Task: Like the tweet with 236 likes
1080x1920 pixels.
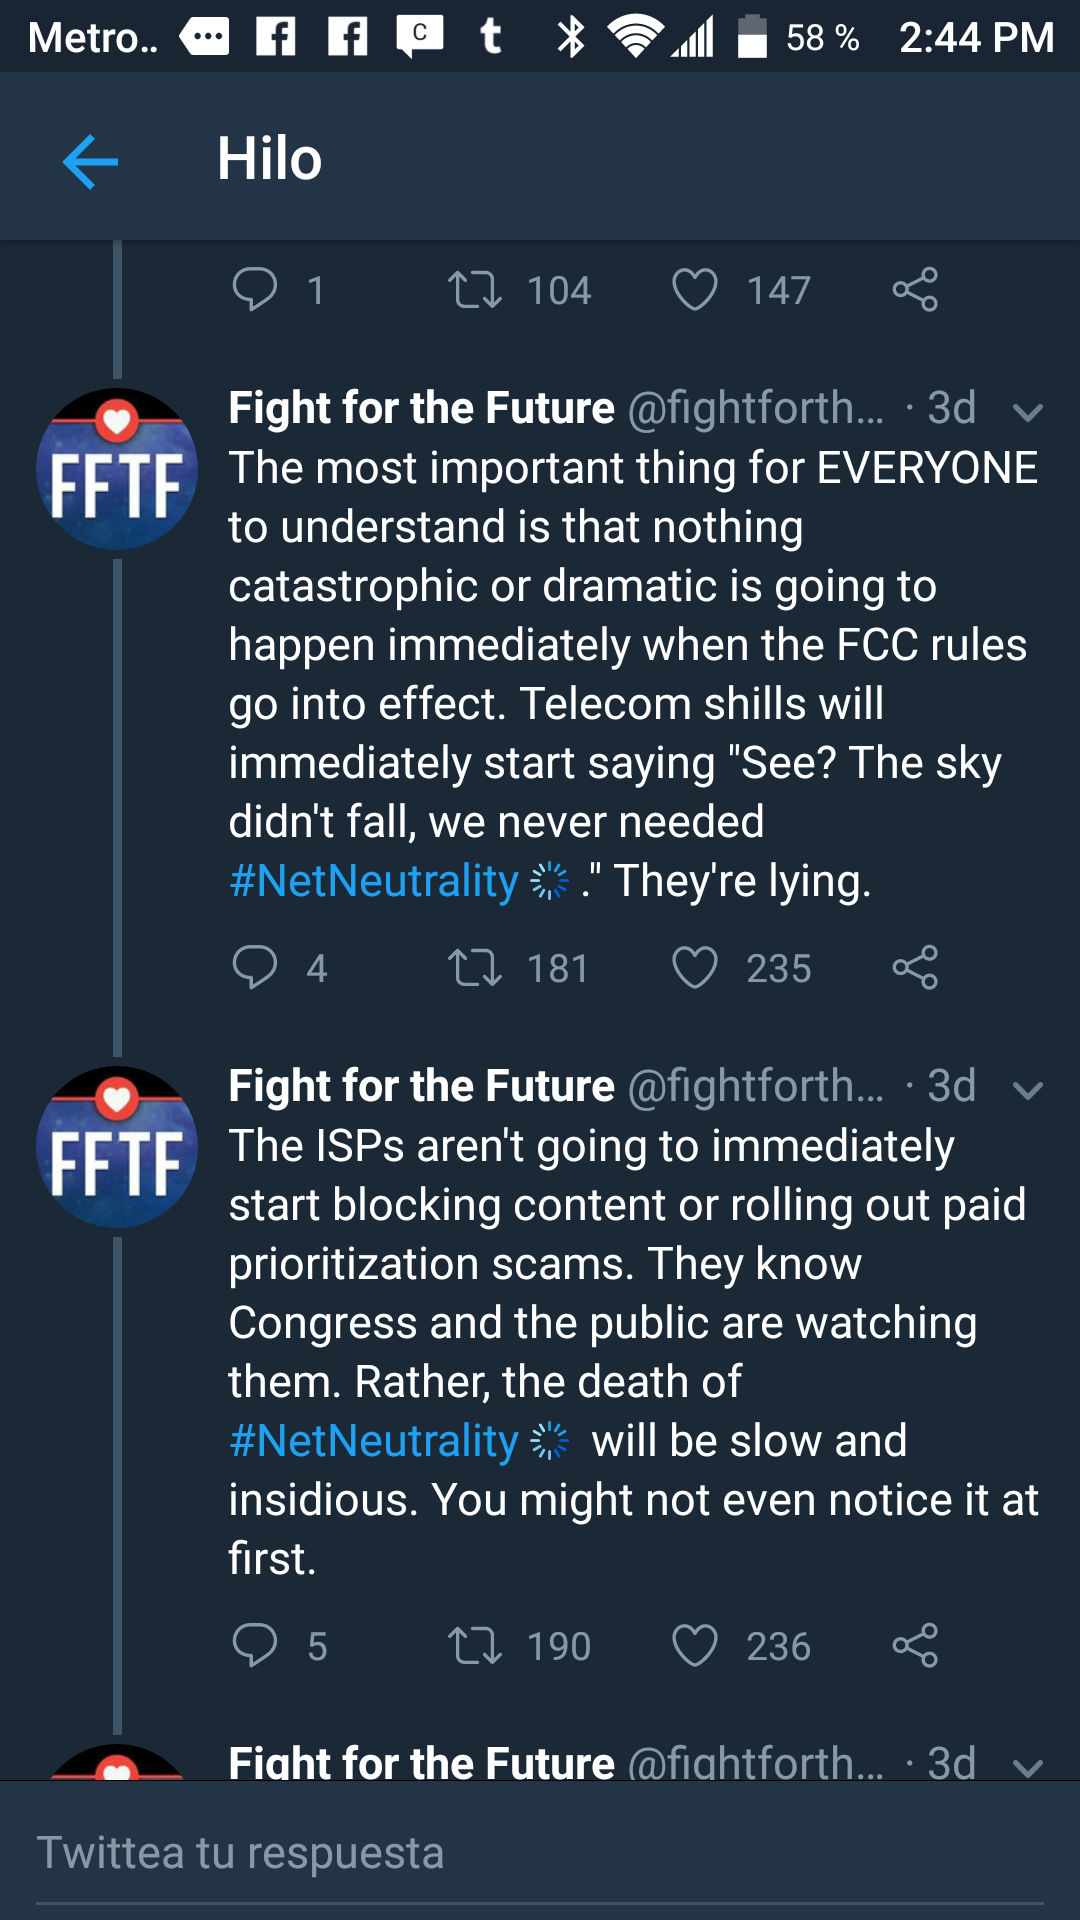Action: [x=695, y=1646]
